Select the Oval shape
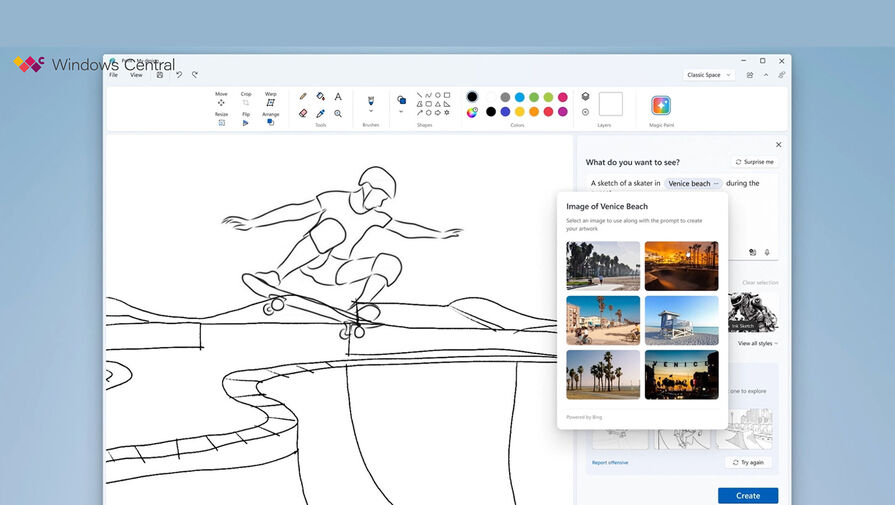This screenshot has width=895, height=505. (x=438, y=95)
